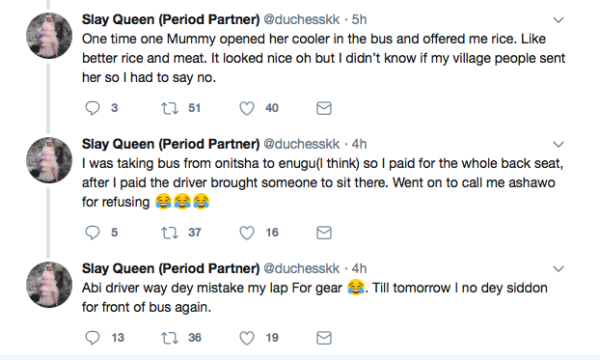The image size is (600, 360).
Task: Like the tweet about Mummy's rice
Action: click(247, 108)
